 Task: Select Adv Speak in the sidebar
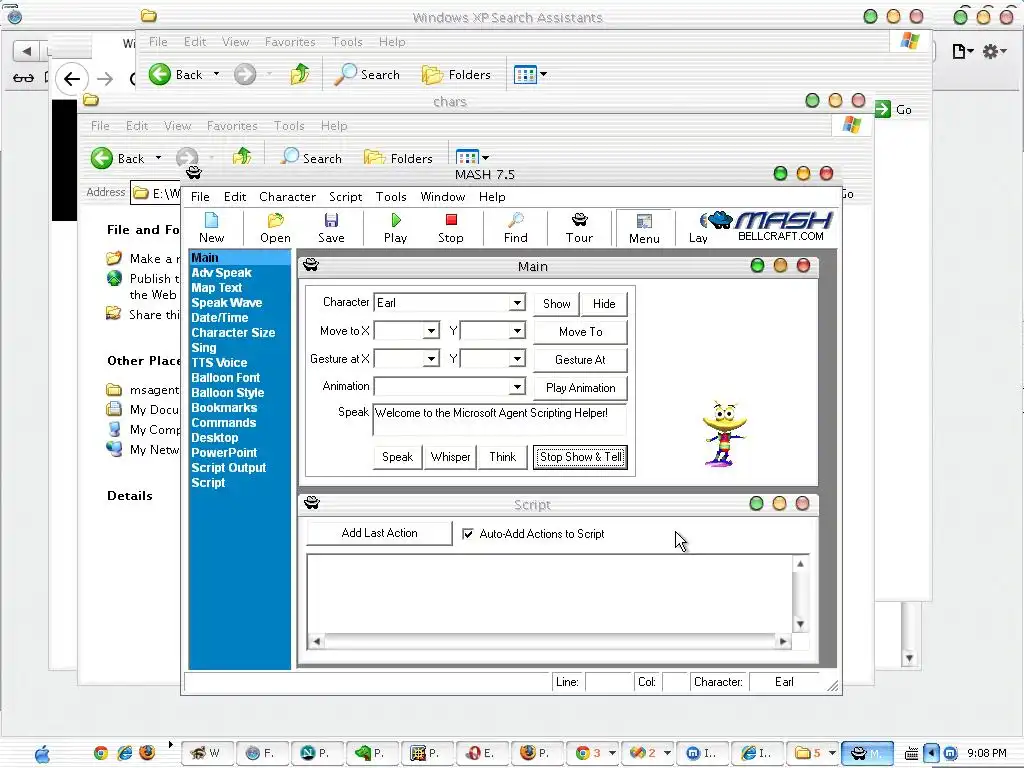click(221, 273)
